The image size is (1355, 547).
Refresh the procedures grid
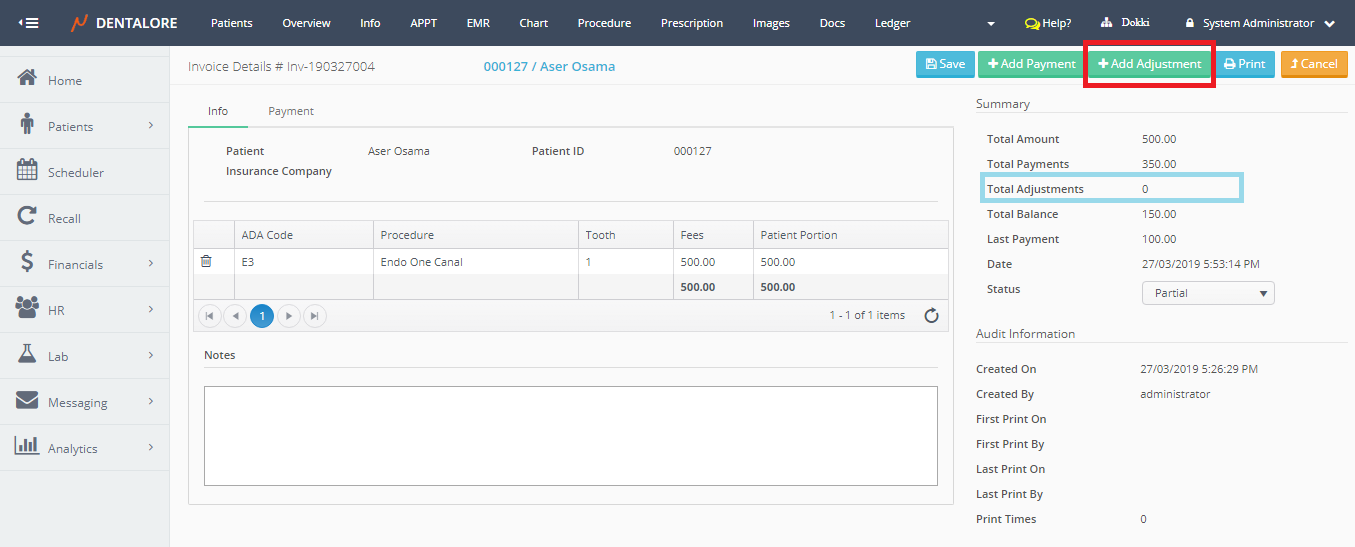click(x=931, y=316)
